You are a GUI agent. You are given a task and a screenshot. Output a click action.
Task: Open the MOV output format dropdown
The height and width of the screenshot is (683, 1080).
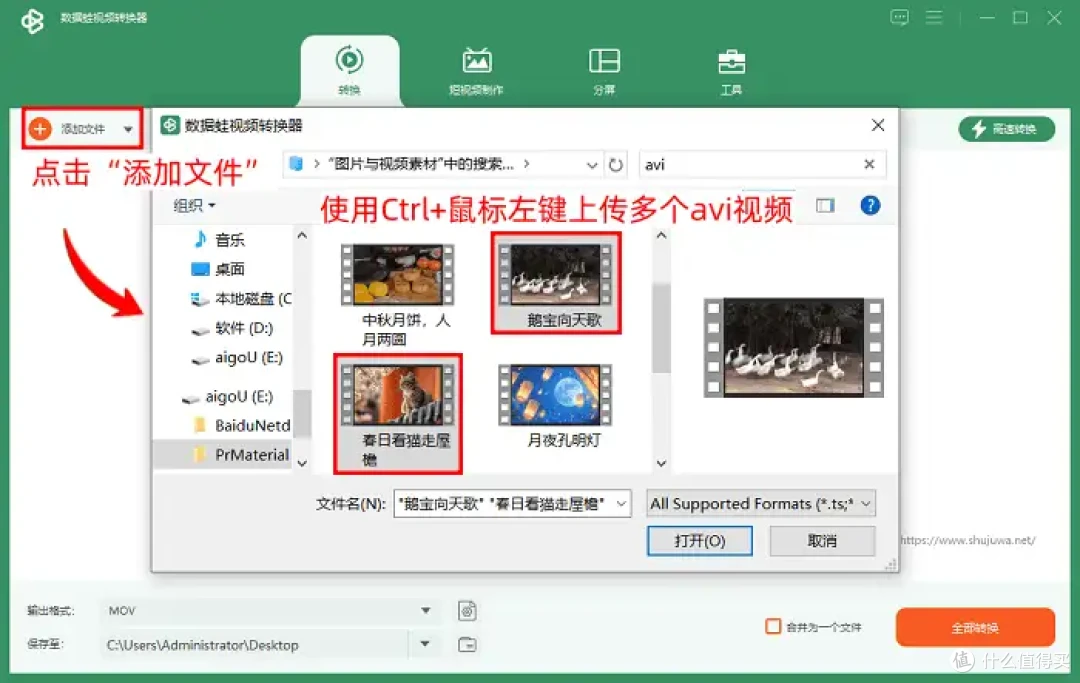(269, 611)
